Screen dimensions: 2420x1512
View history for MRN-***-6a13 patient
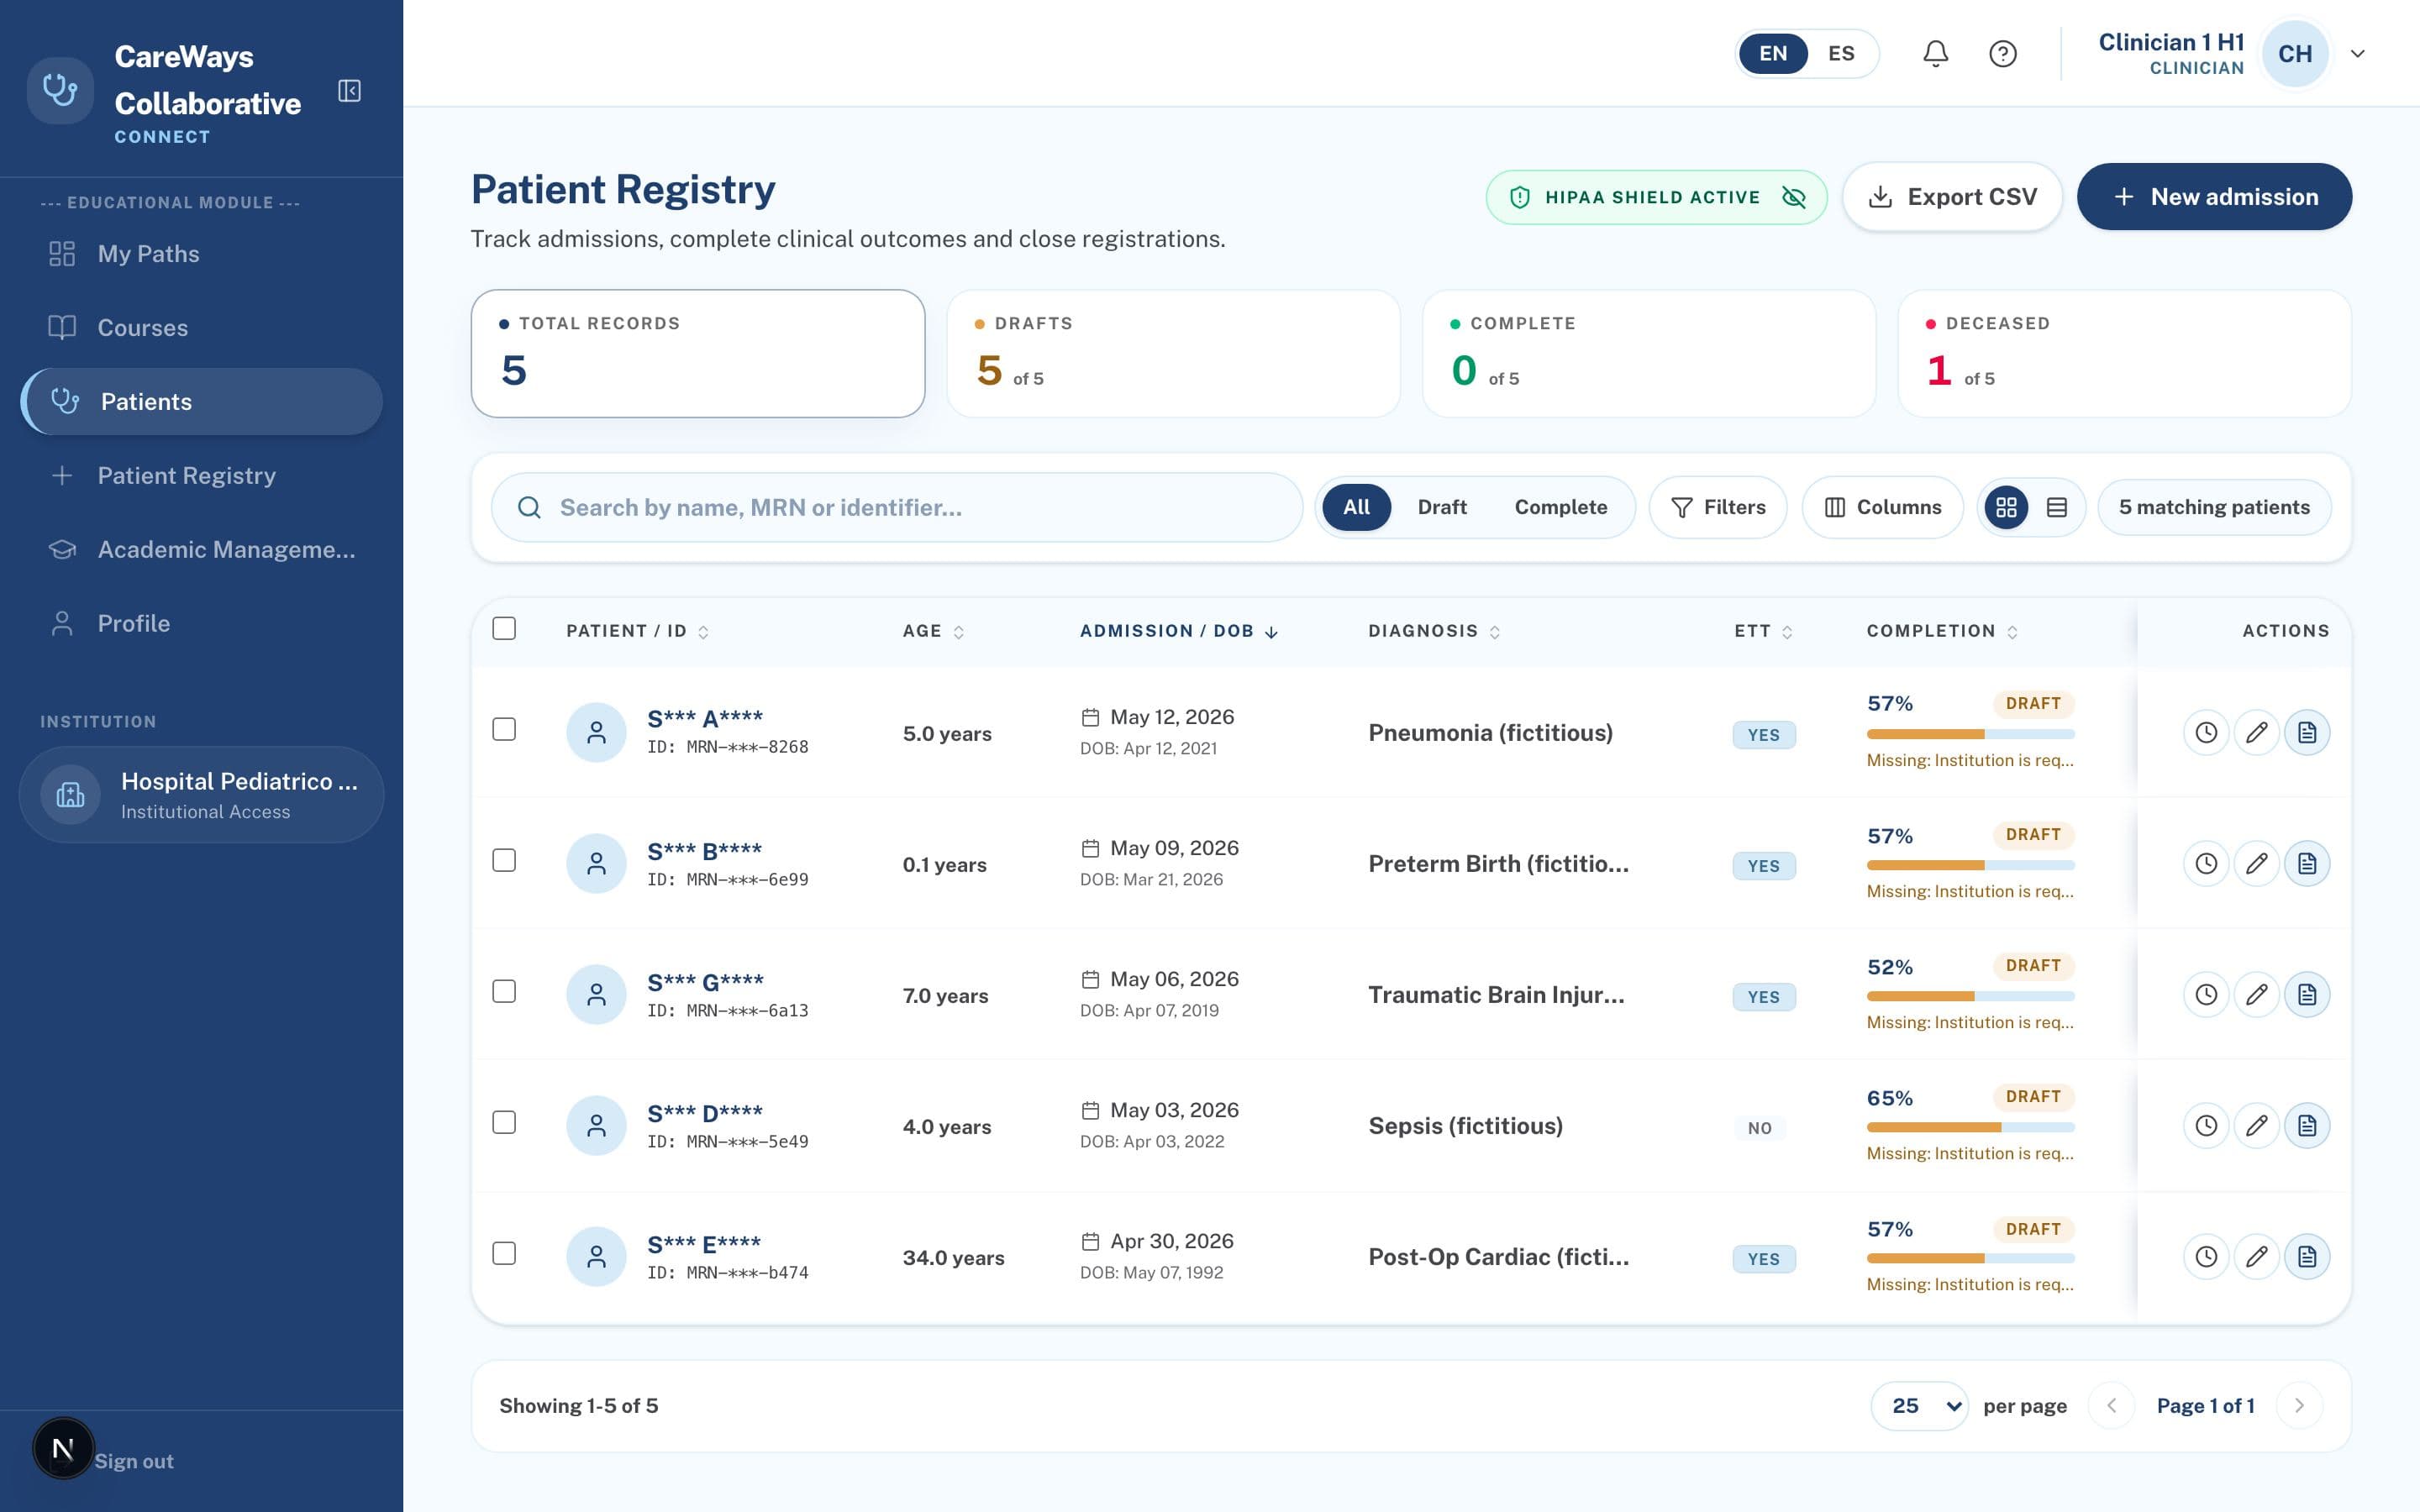click(2206, 995)
